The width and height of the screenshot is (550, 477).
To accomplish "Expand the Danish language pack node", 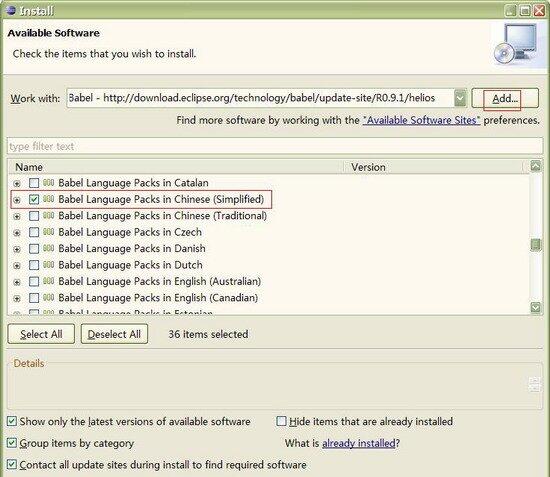I will (x=16, y=249).
